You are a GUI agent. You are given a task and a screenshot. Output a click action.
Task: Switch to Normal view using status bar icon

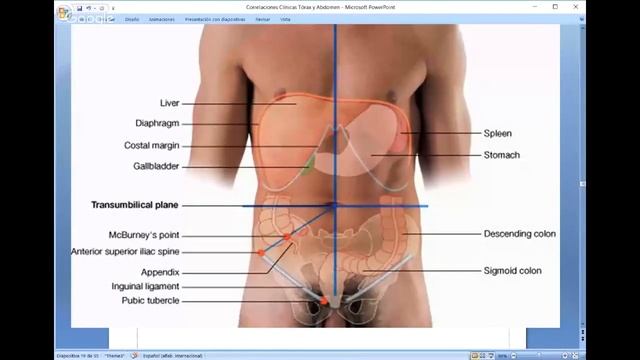(x=475, y=356)
